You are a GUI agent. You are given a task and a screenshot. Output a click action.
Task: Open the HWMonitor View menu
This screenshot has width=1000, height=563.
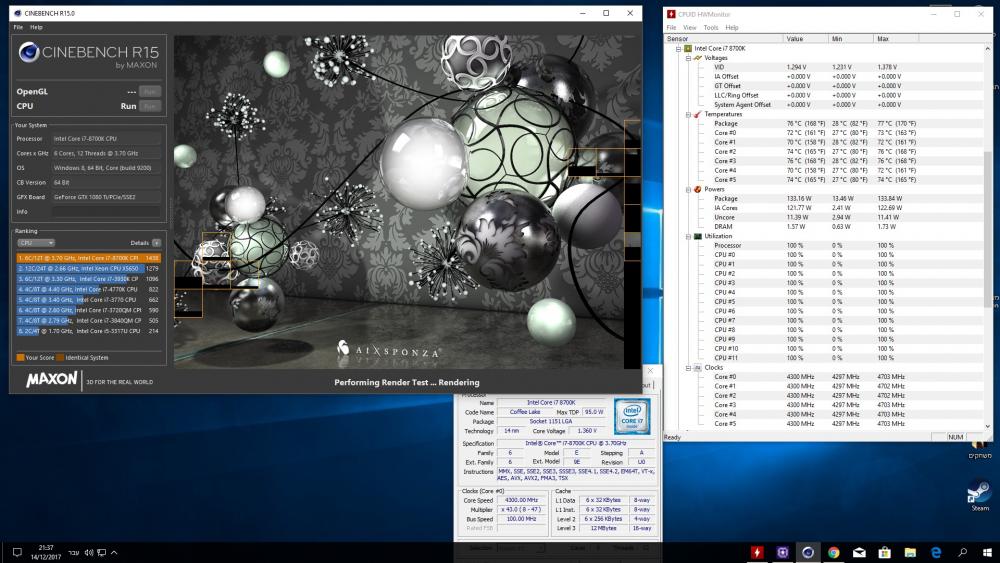pos(689,27)
